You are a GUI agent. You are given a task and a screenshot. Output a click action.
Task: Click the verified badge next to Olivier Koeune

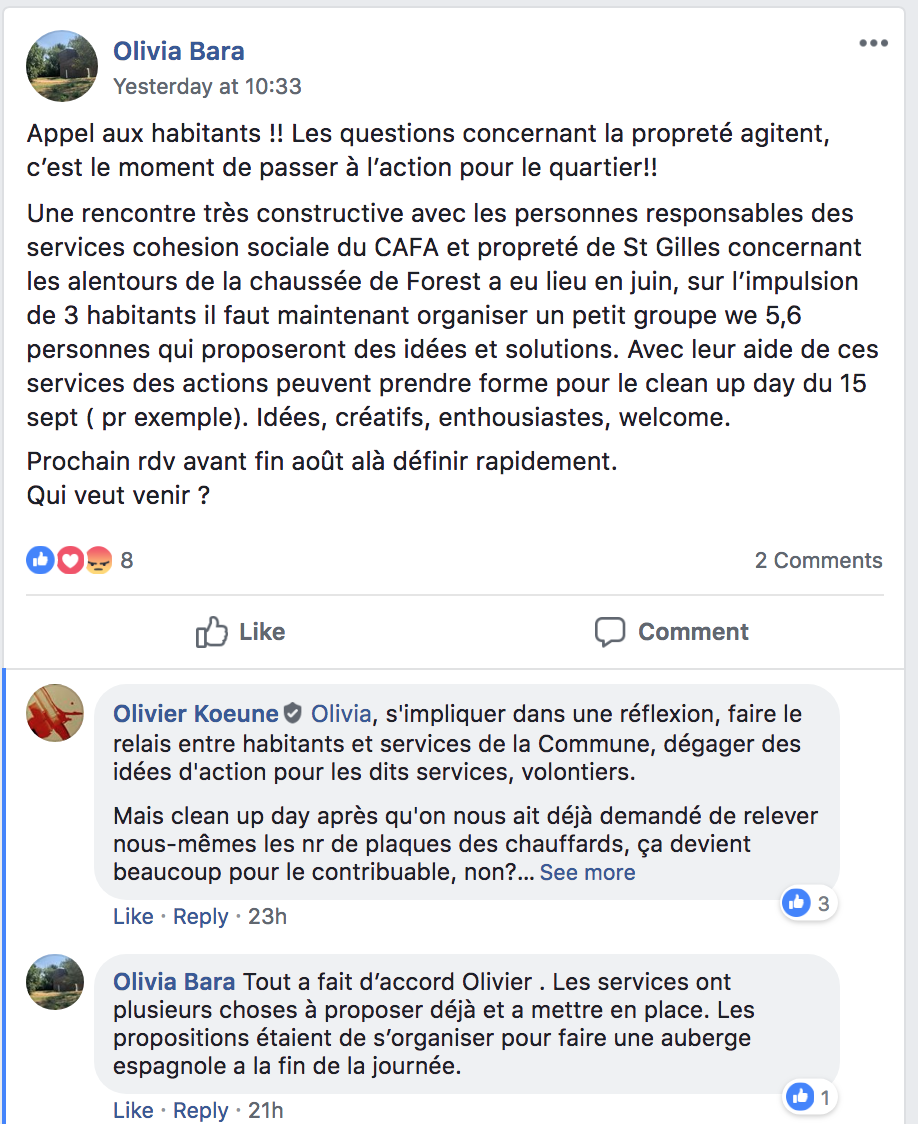click(292, 713)
